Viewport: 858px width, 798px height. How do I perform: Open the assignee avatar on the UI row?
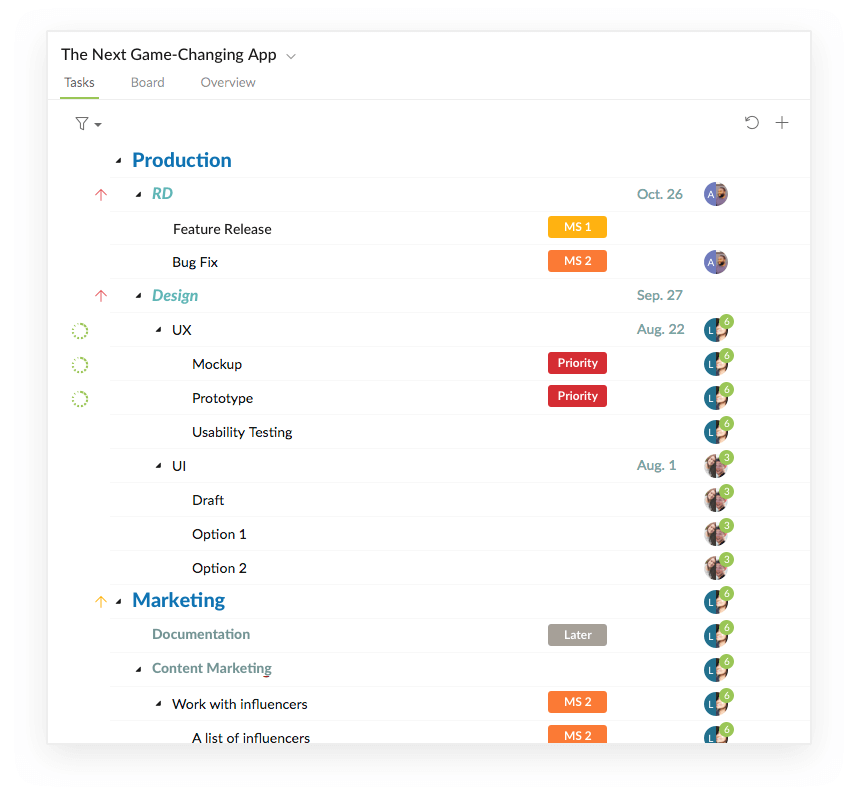click(718, 465)
